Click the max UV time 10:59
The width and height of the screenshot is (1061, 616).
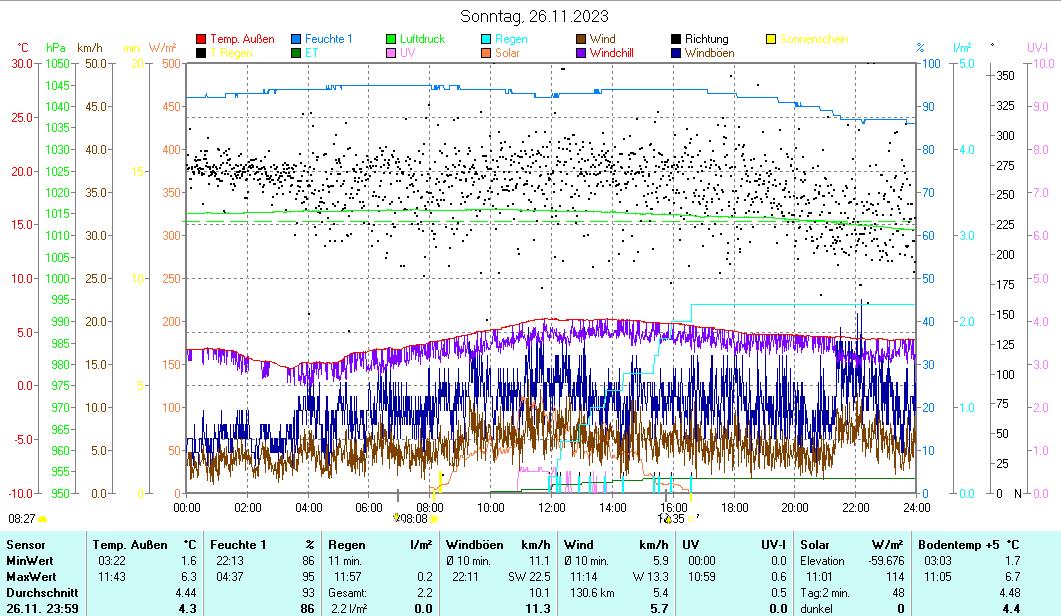[x=702, y=577]
